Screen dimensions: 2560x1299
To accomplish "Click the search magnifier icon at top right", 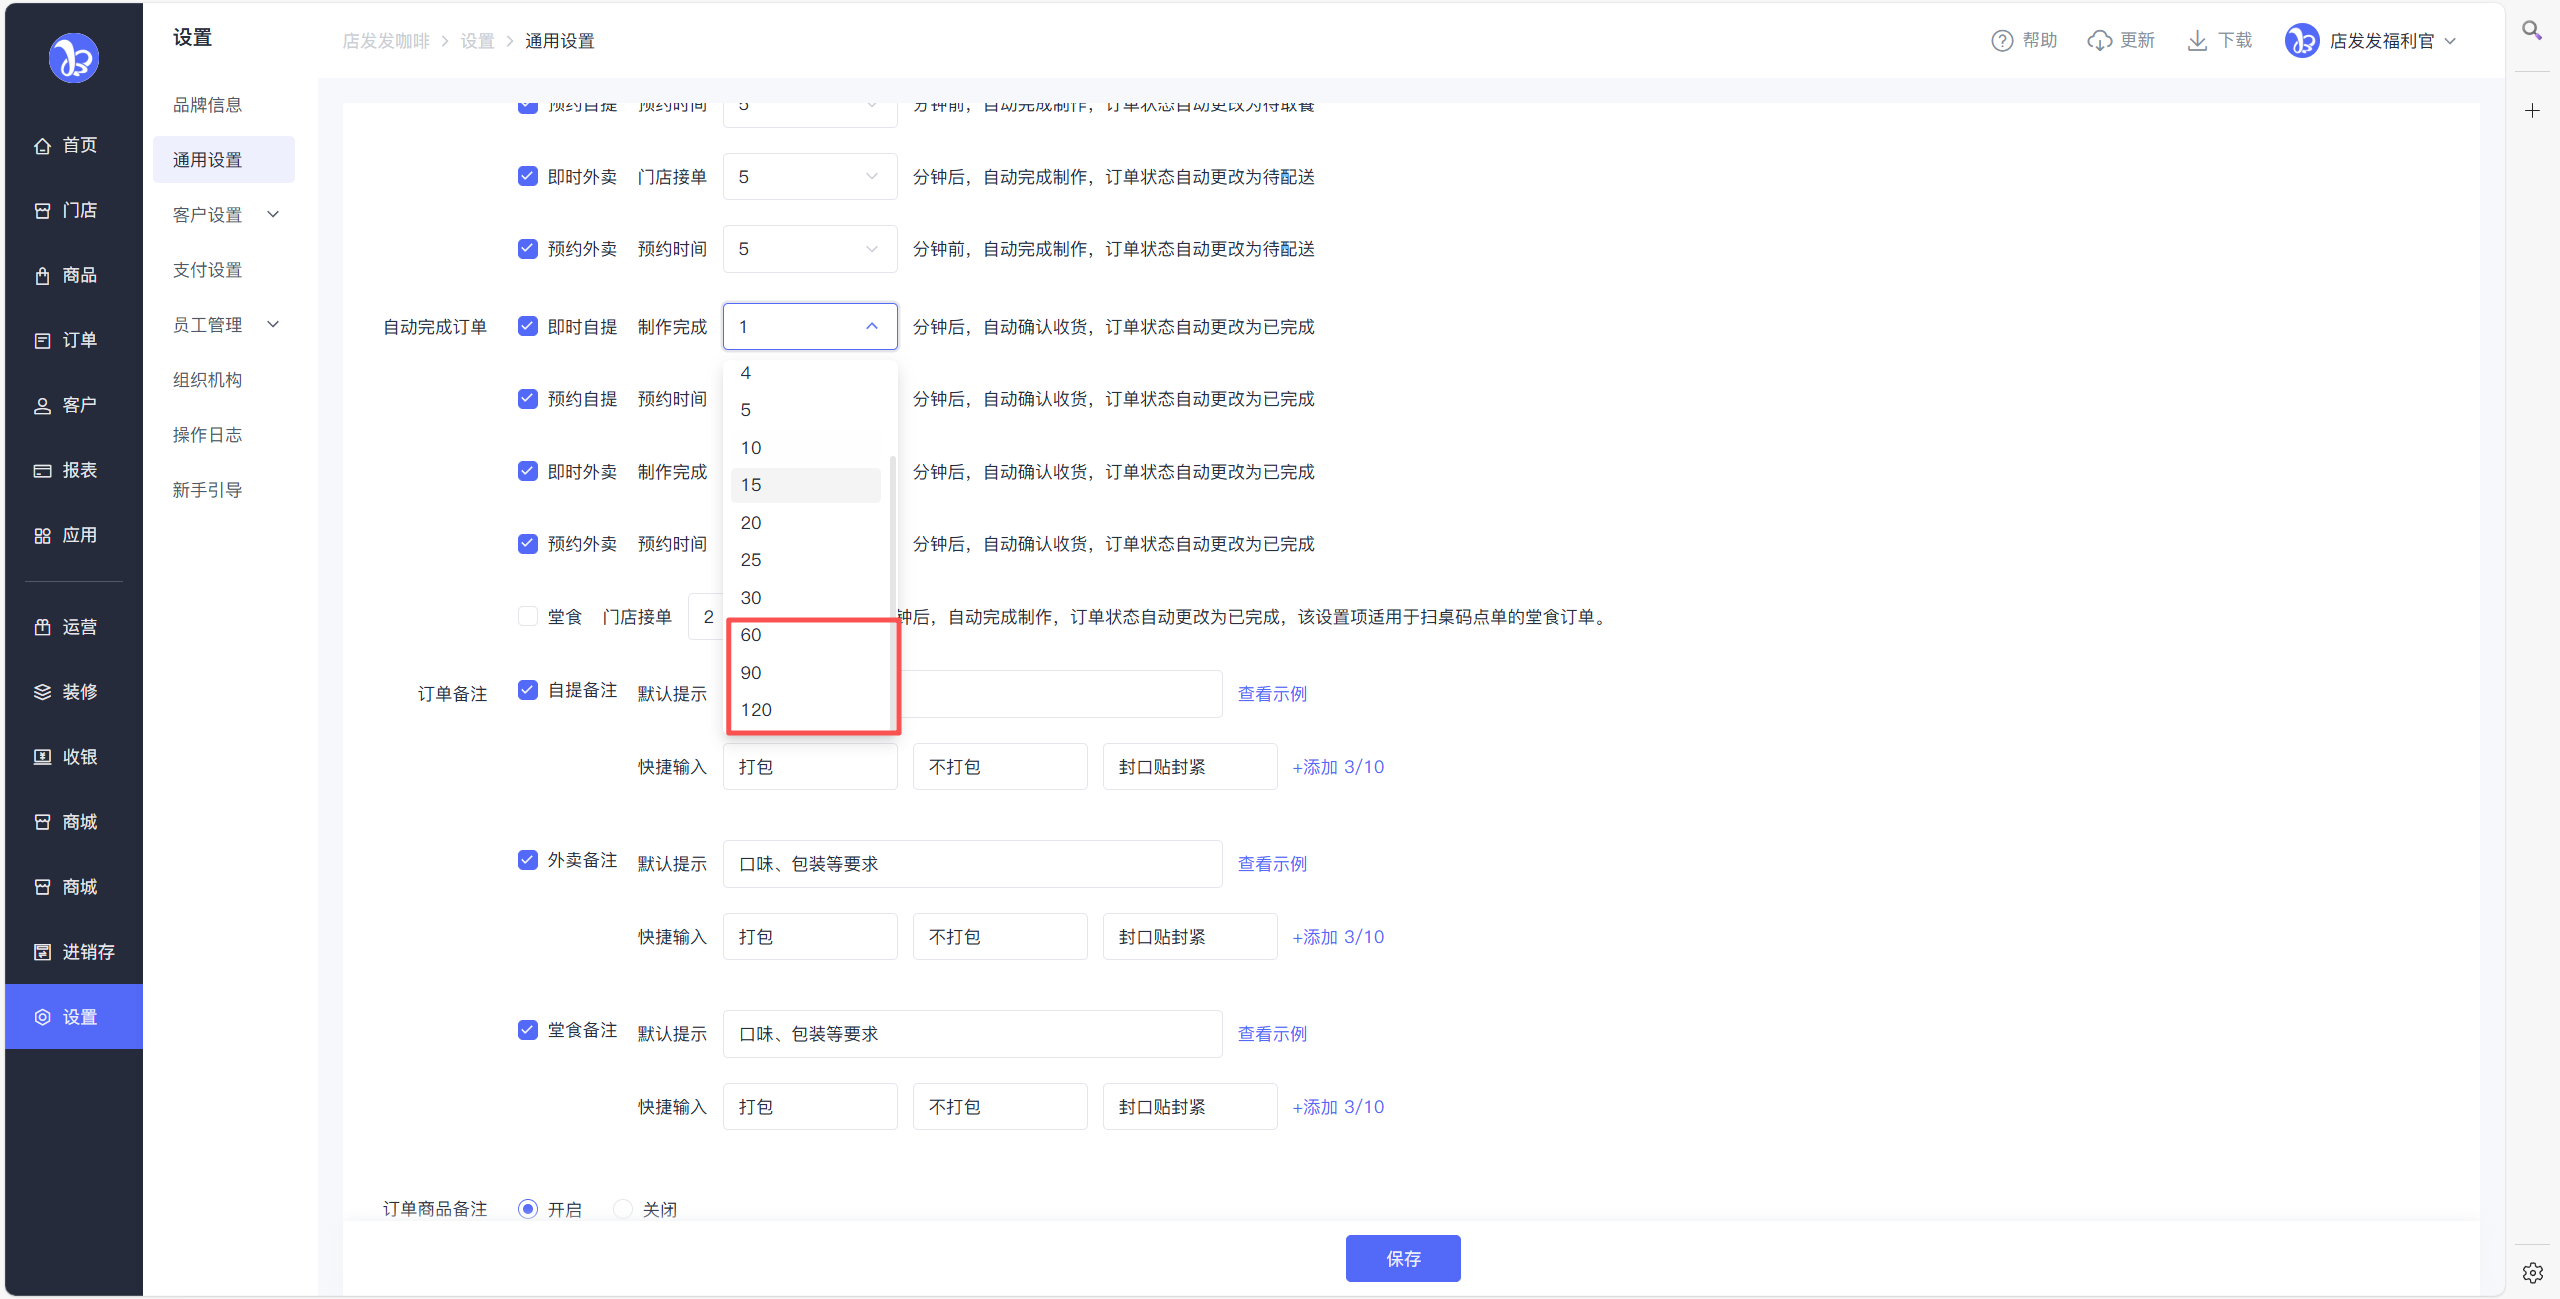I will click(2531, 31).
